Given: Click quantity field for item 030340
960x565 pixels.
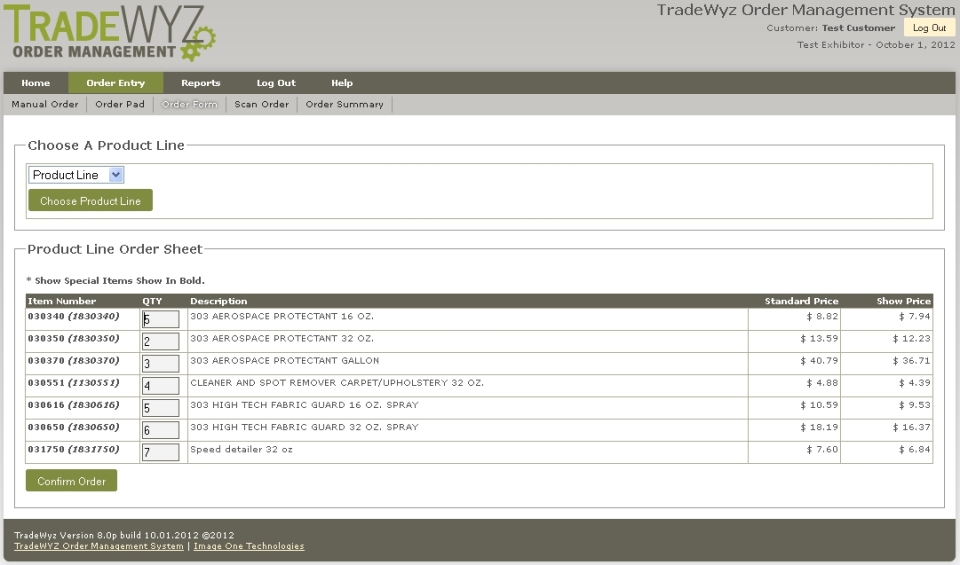Looking at the screenshot, I should (x=160, y=319).
